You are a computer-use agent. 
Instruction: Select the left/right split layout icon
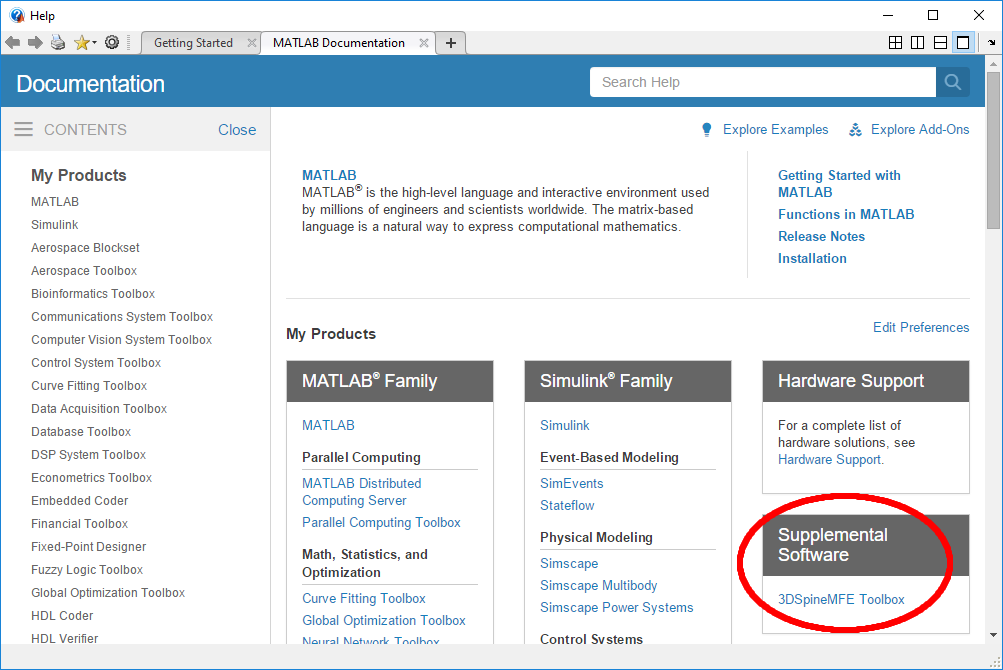[917, 43]
